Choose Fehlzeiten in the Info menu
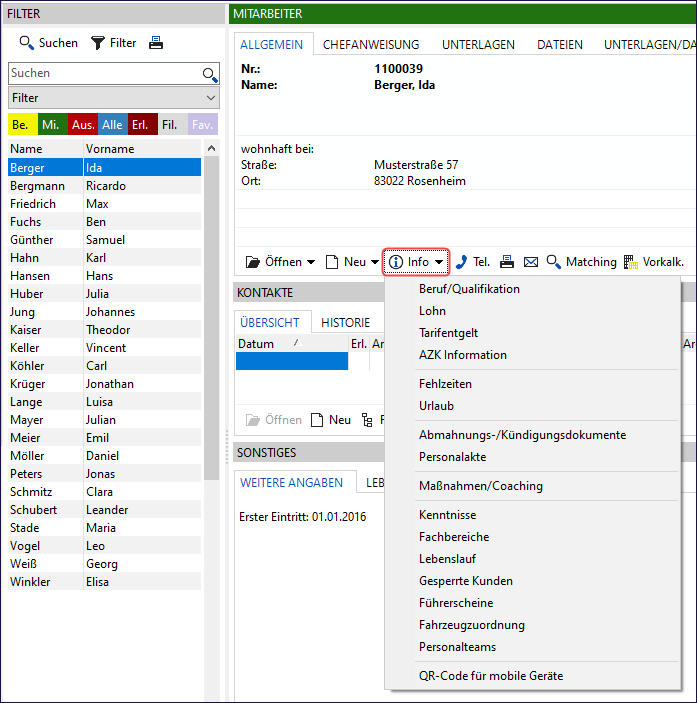Screen dimensions: 697x703 tap(533, 384)
